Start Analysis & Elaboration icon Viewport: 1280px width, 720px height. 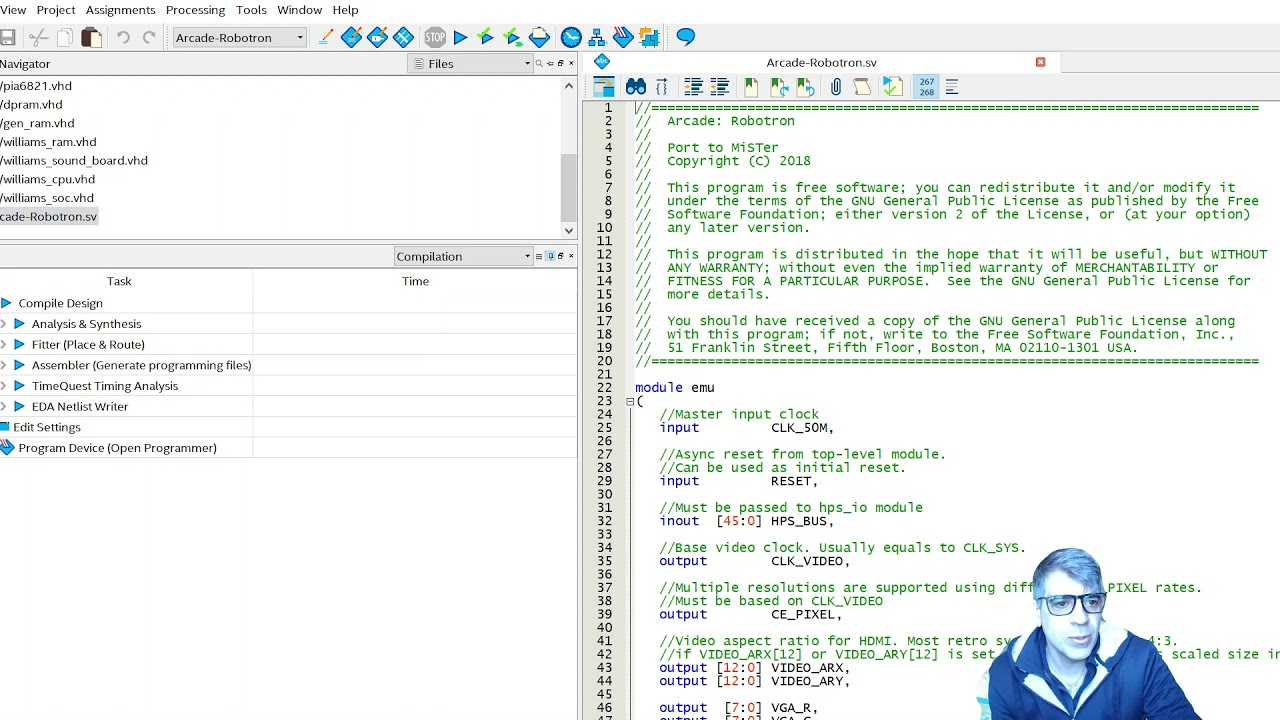(486, 38)
